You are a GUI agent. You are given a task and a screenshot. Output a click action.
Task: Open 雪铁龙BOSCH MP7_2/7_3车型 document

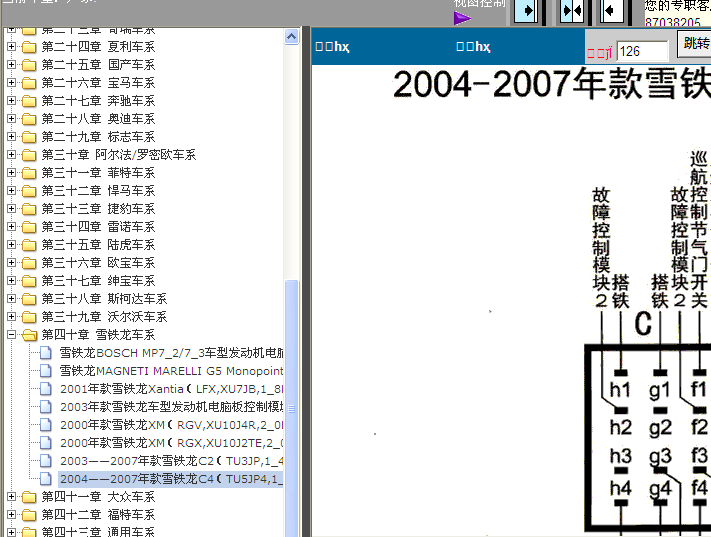[171, 353]
